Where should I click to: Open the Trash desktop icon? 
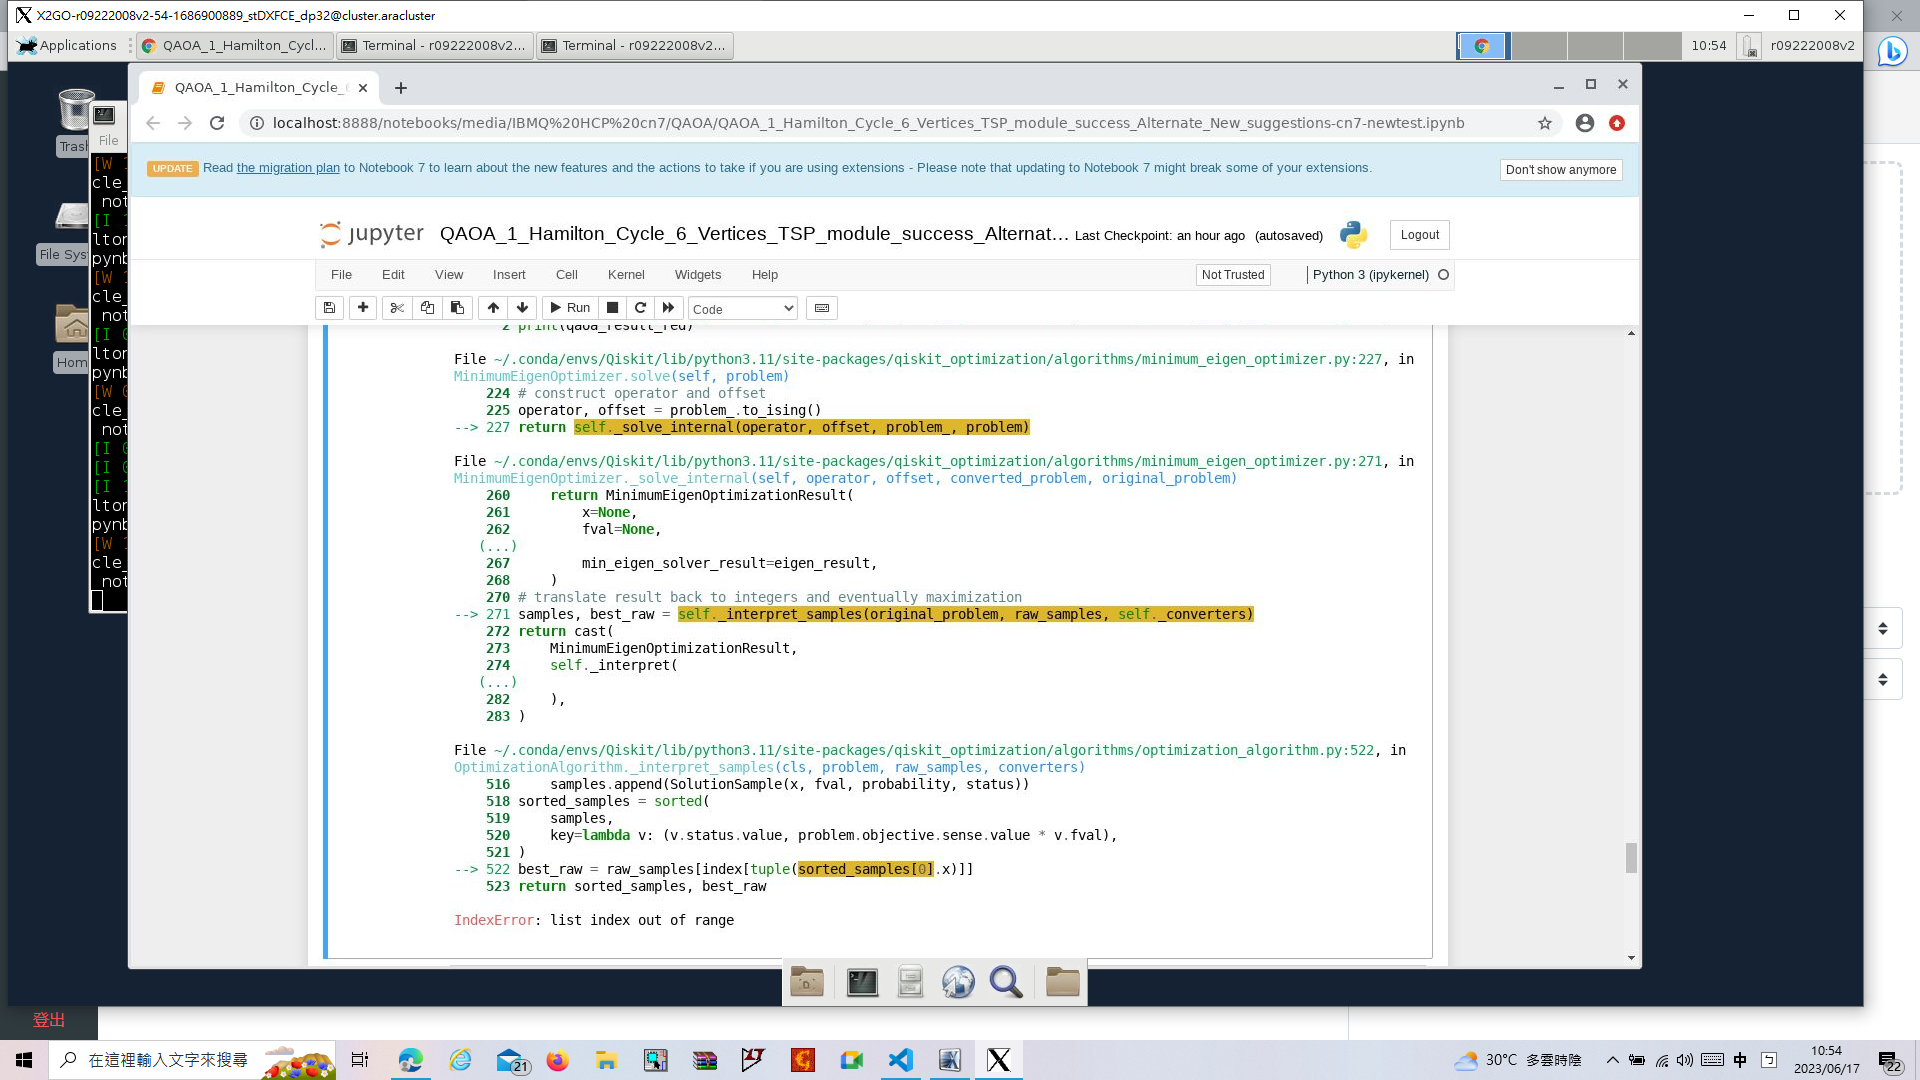click(74, 121)
